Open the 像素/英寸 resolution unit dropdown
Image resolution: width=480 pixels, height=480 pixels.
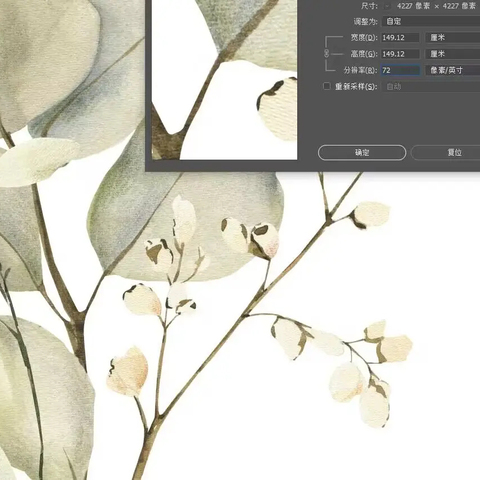tap(453, 70)
